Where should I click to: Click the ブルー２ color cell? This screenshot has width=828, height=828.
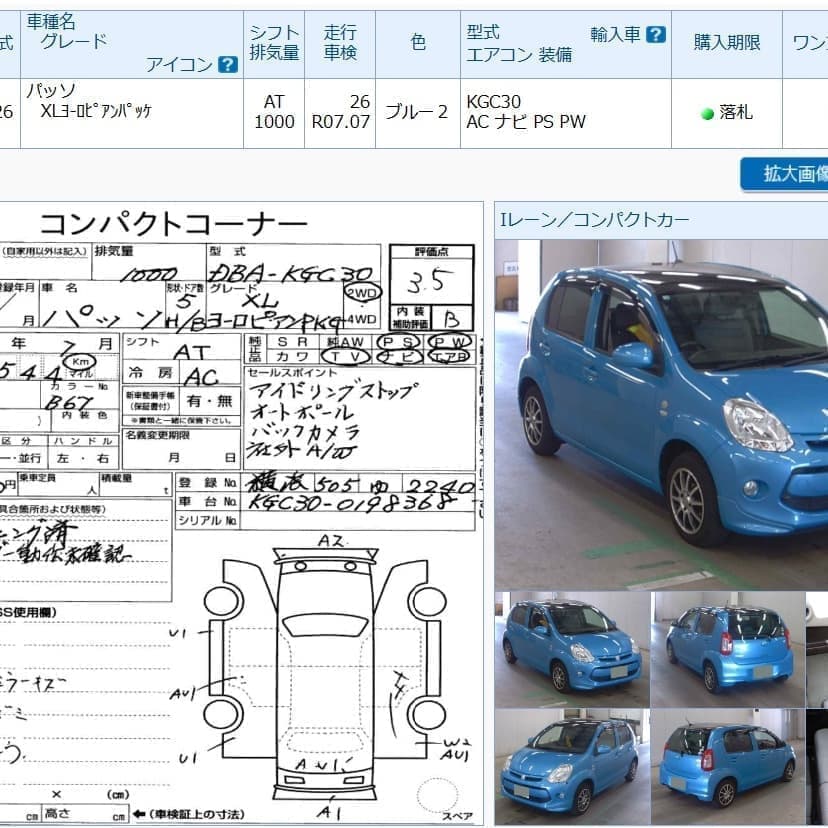(x=417, y=112)
